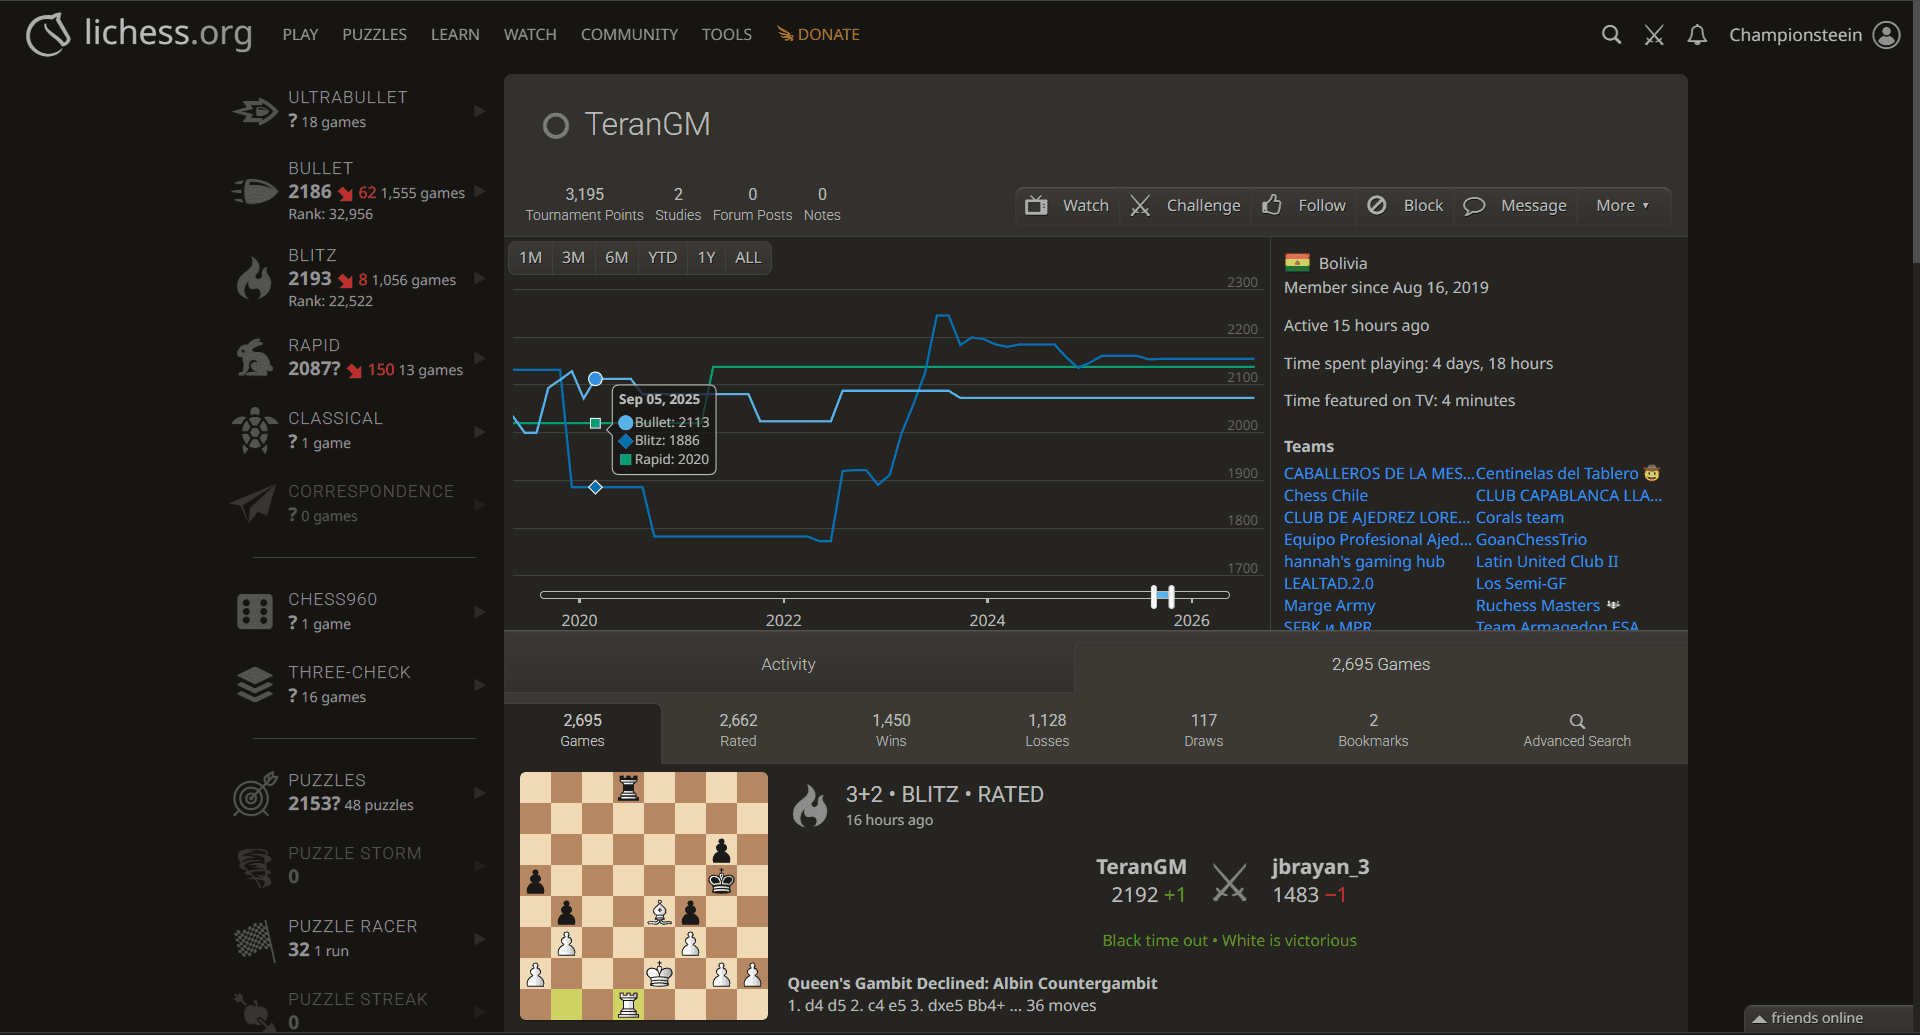Open the chess board game thumbnail
The width and height of the screenshot is (1920, 1035).
644,896
